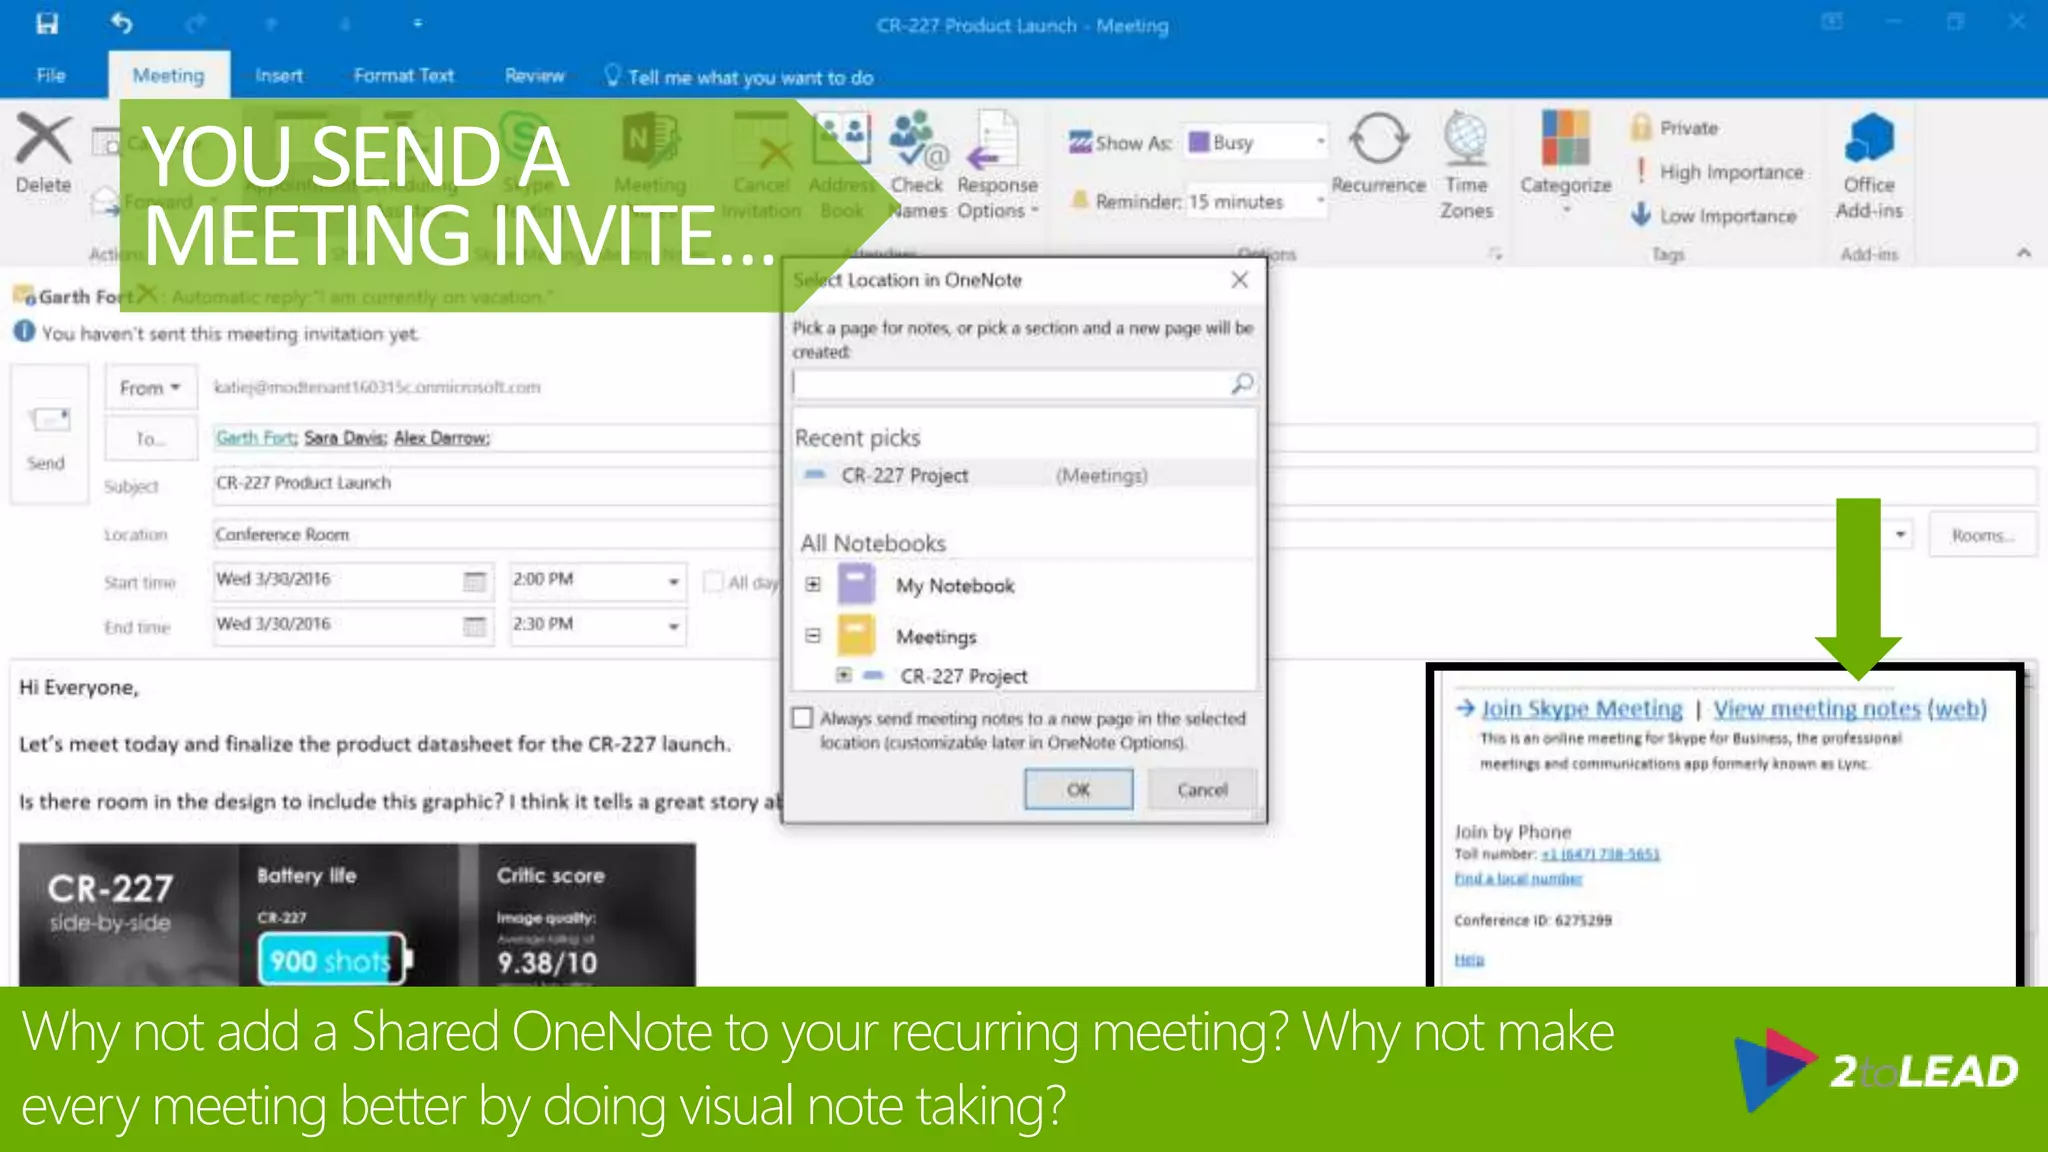Viewport: 2048px width, 1152px height.
Task: Set Low Importance
Action: 1713,216
